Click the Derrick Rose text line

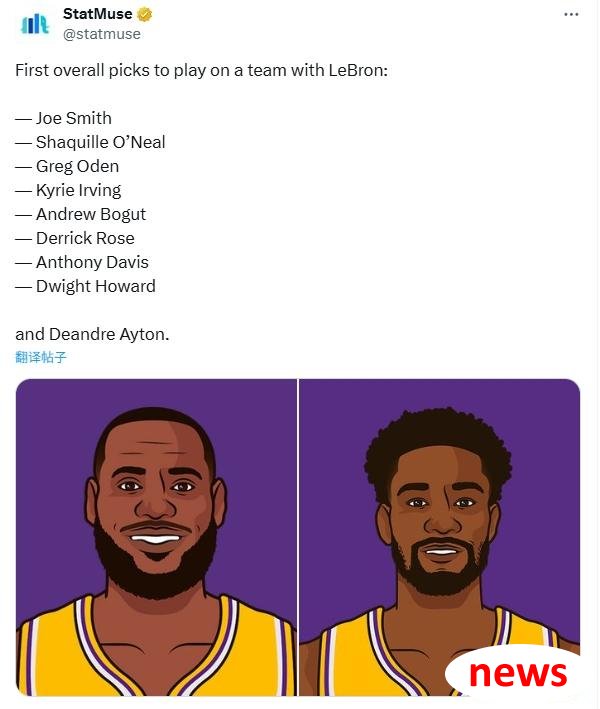pyautogui.click(x=75, y=238)
